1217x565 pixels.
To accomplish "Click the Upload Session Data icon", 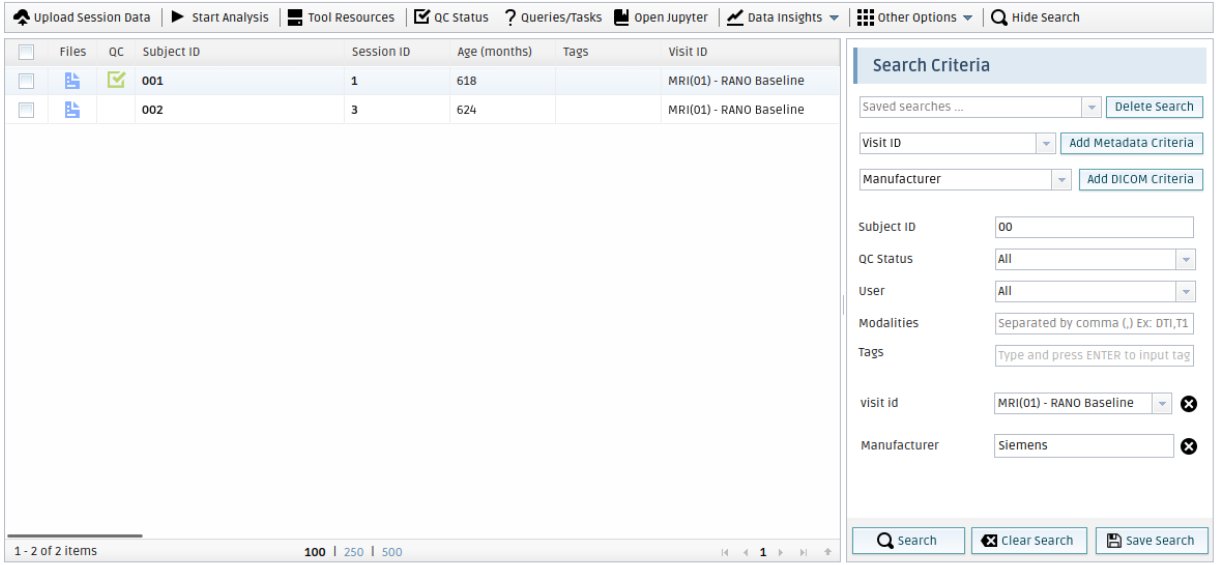I will coord(21,17).
